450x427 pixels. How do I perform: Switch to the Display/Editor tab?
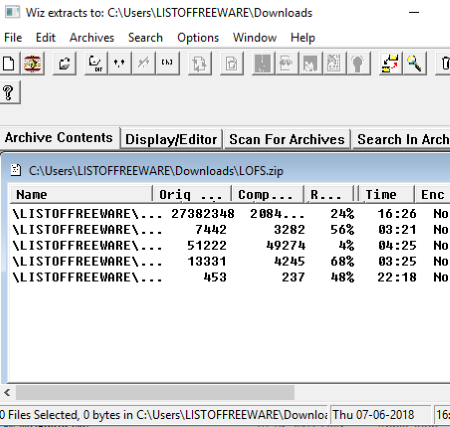[x=171, y=139]
